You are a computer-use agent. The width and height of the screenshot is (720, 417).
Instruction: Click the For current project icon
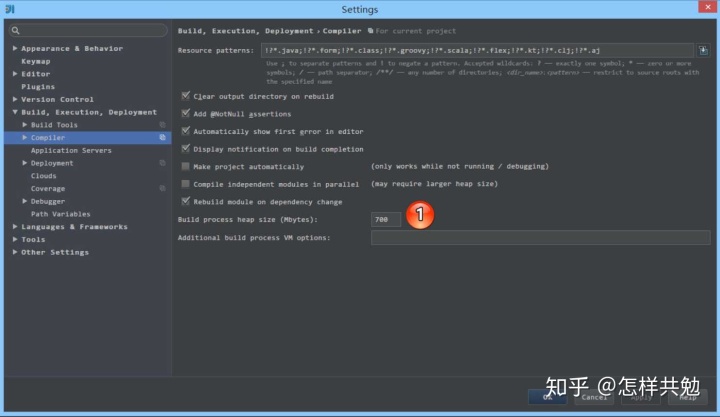coord(370,31)
